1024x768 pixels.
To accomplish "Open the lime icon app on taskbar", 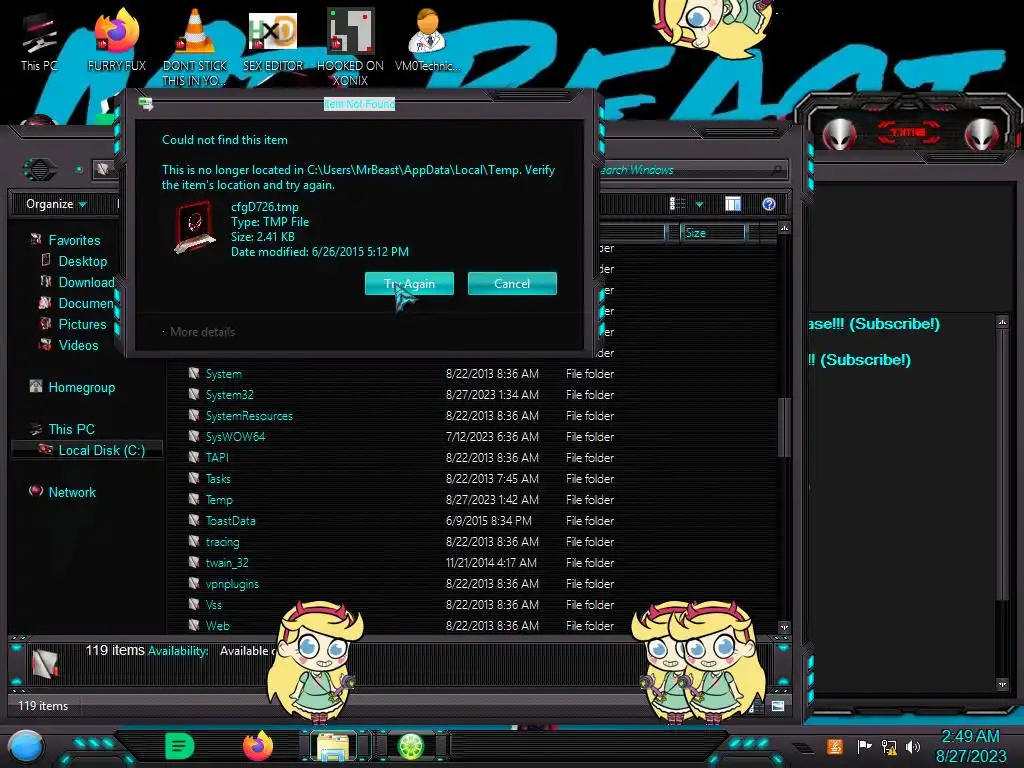I will pos(411,746).
